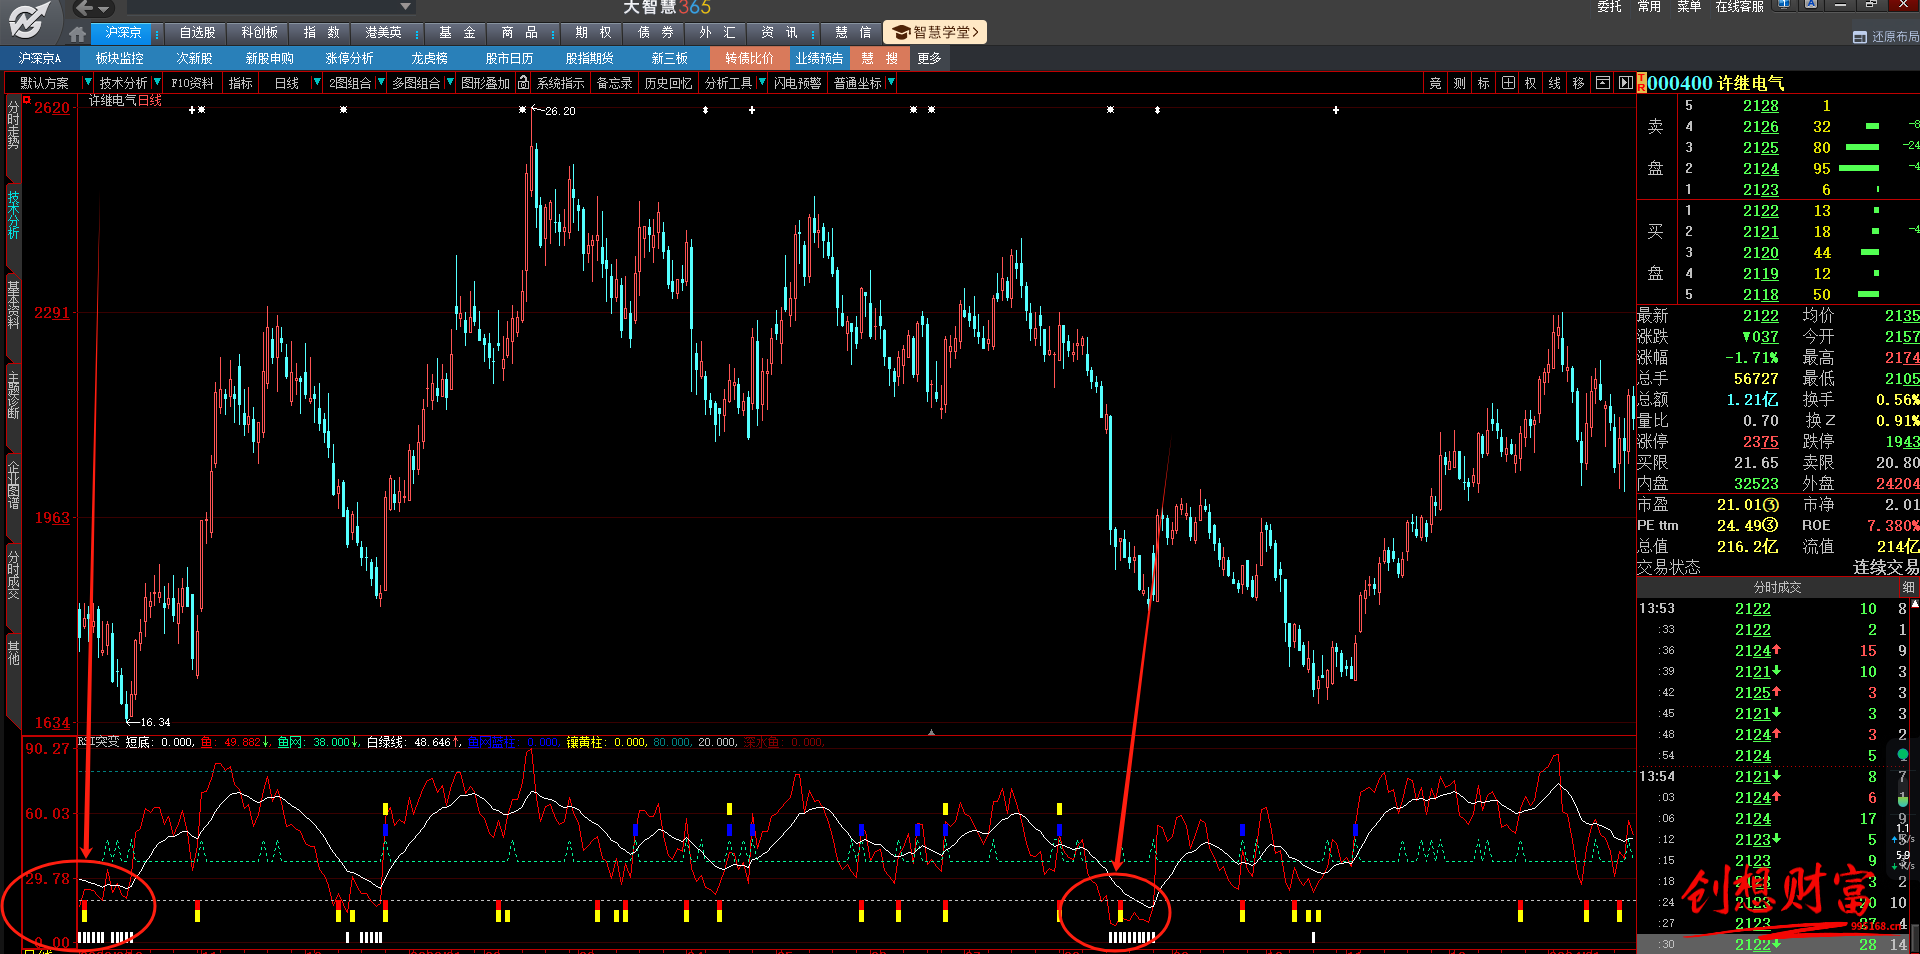Click the 指标 button
This screenshot has height=954, width=1920.
pos(240,83)
